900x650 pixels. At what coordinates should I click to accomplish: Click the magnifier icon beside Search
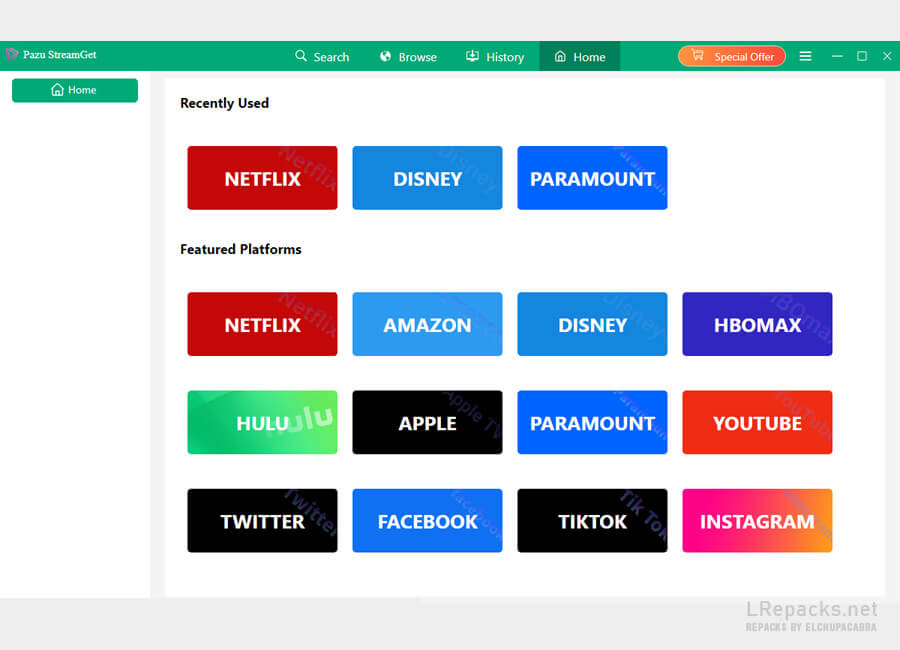point(301,56)
